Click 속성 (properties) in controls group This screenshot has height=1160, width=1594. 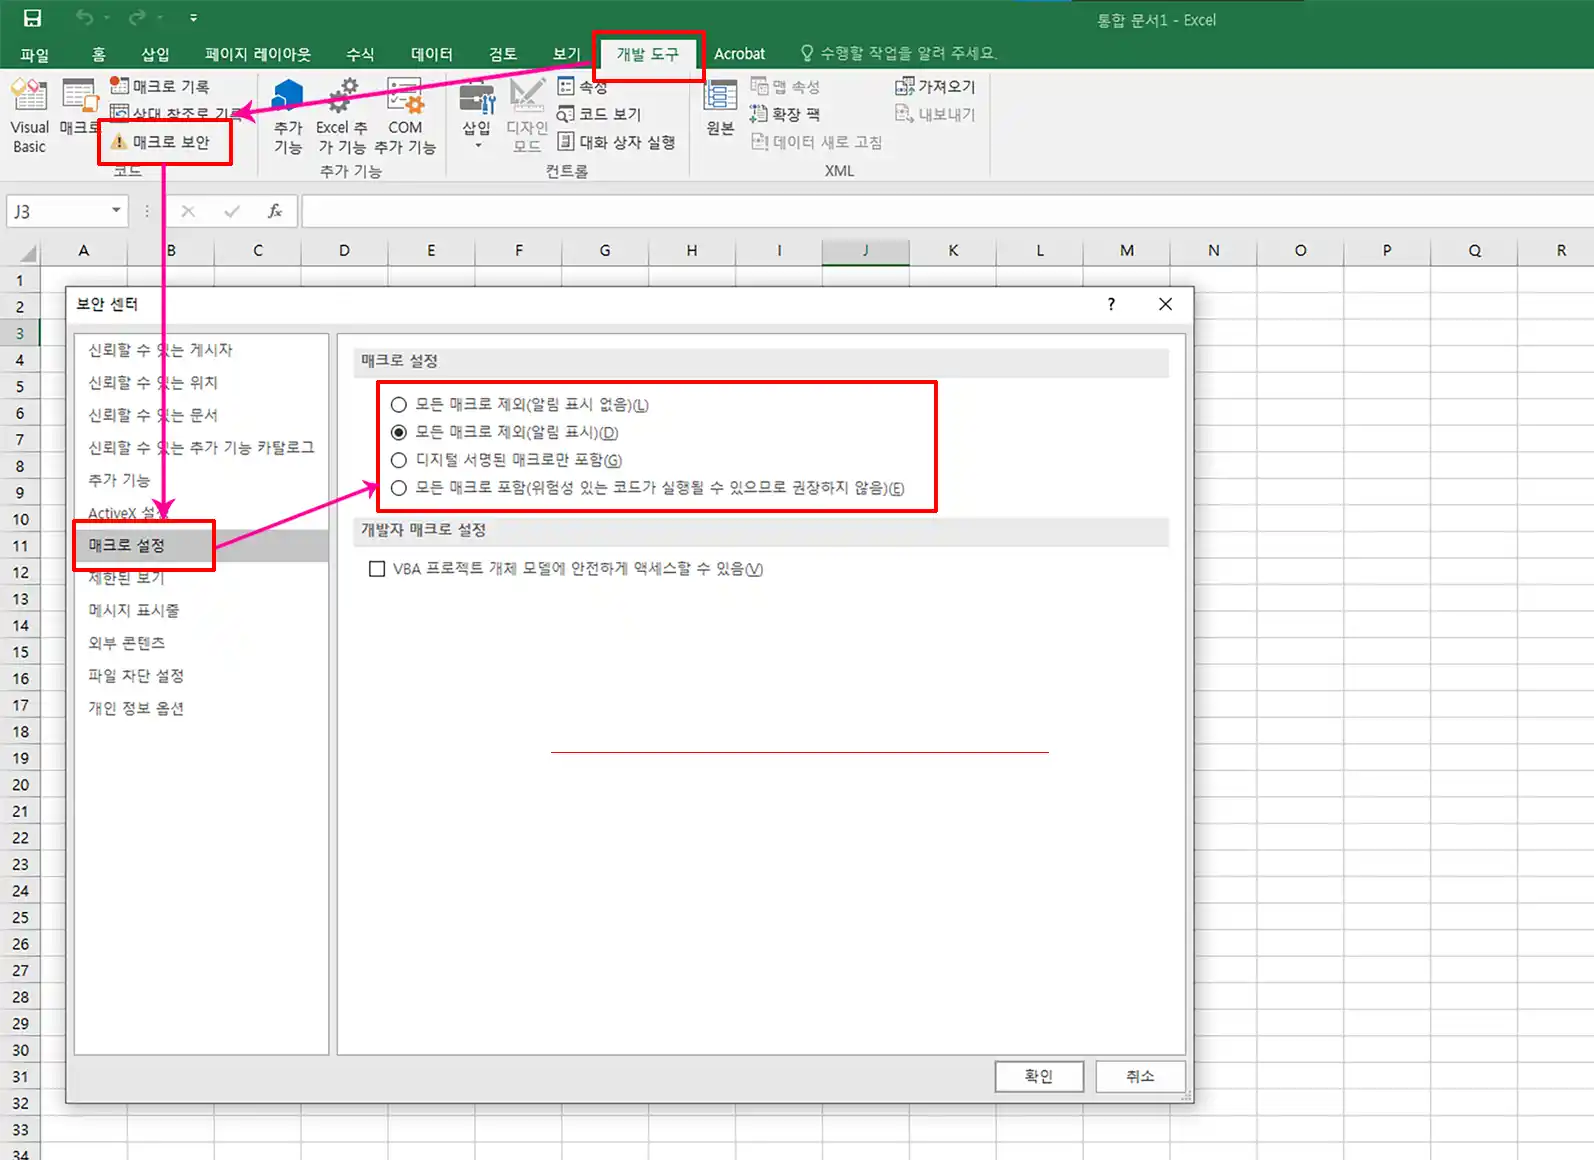(x=582, y=87)
